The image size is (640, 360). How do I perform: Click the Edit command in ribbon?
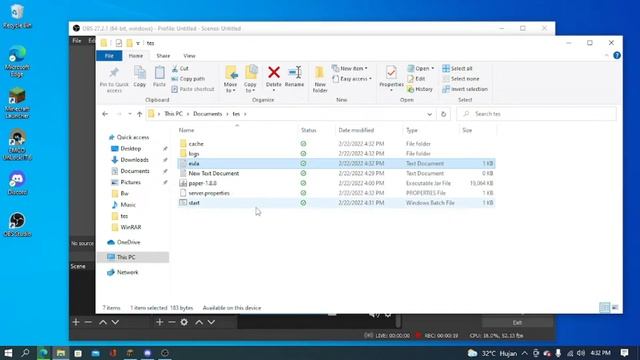pyautogui.click(x=416, y=79)
